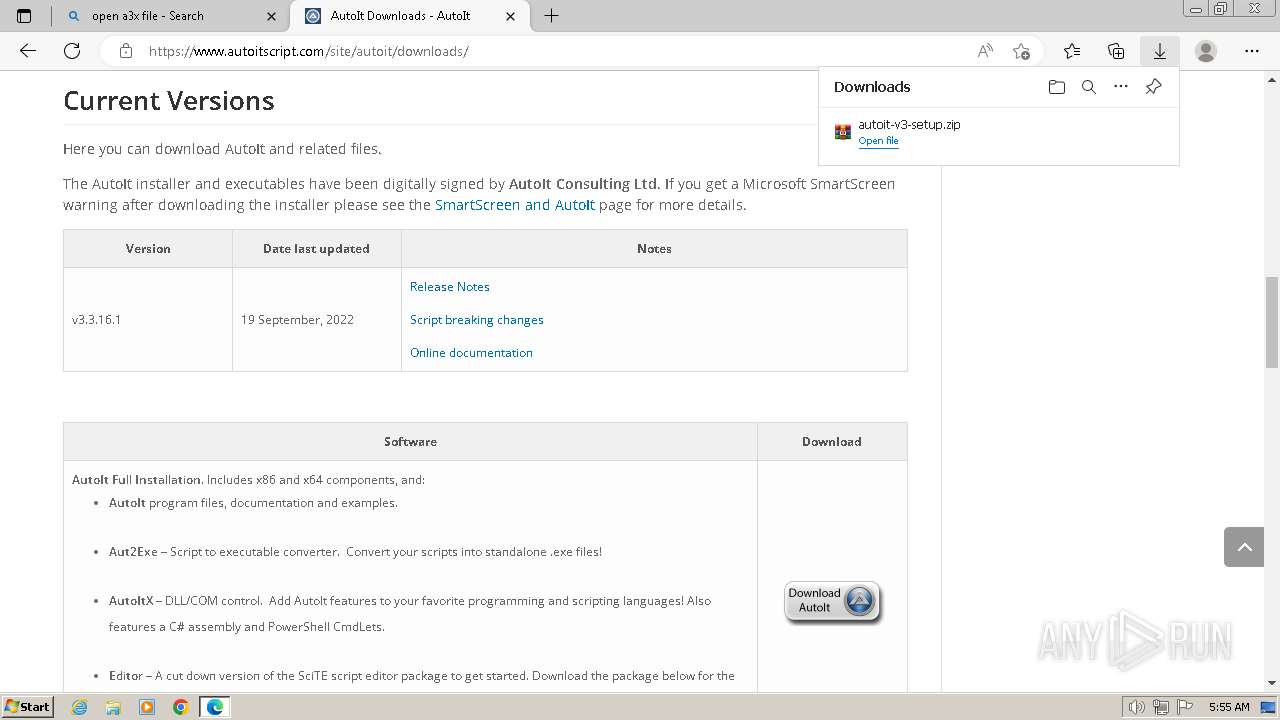The width and height of the screenshot is (1280, 720).
Task: Enable Read aloud for this page
Action: [985, 51]
